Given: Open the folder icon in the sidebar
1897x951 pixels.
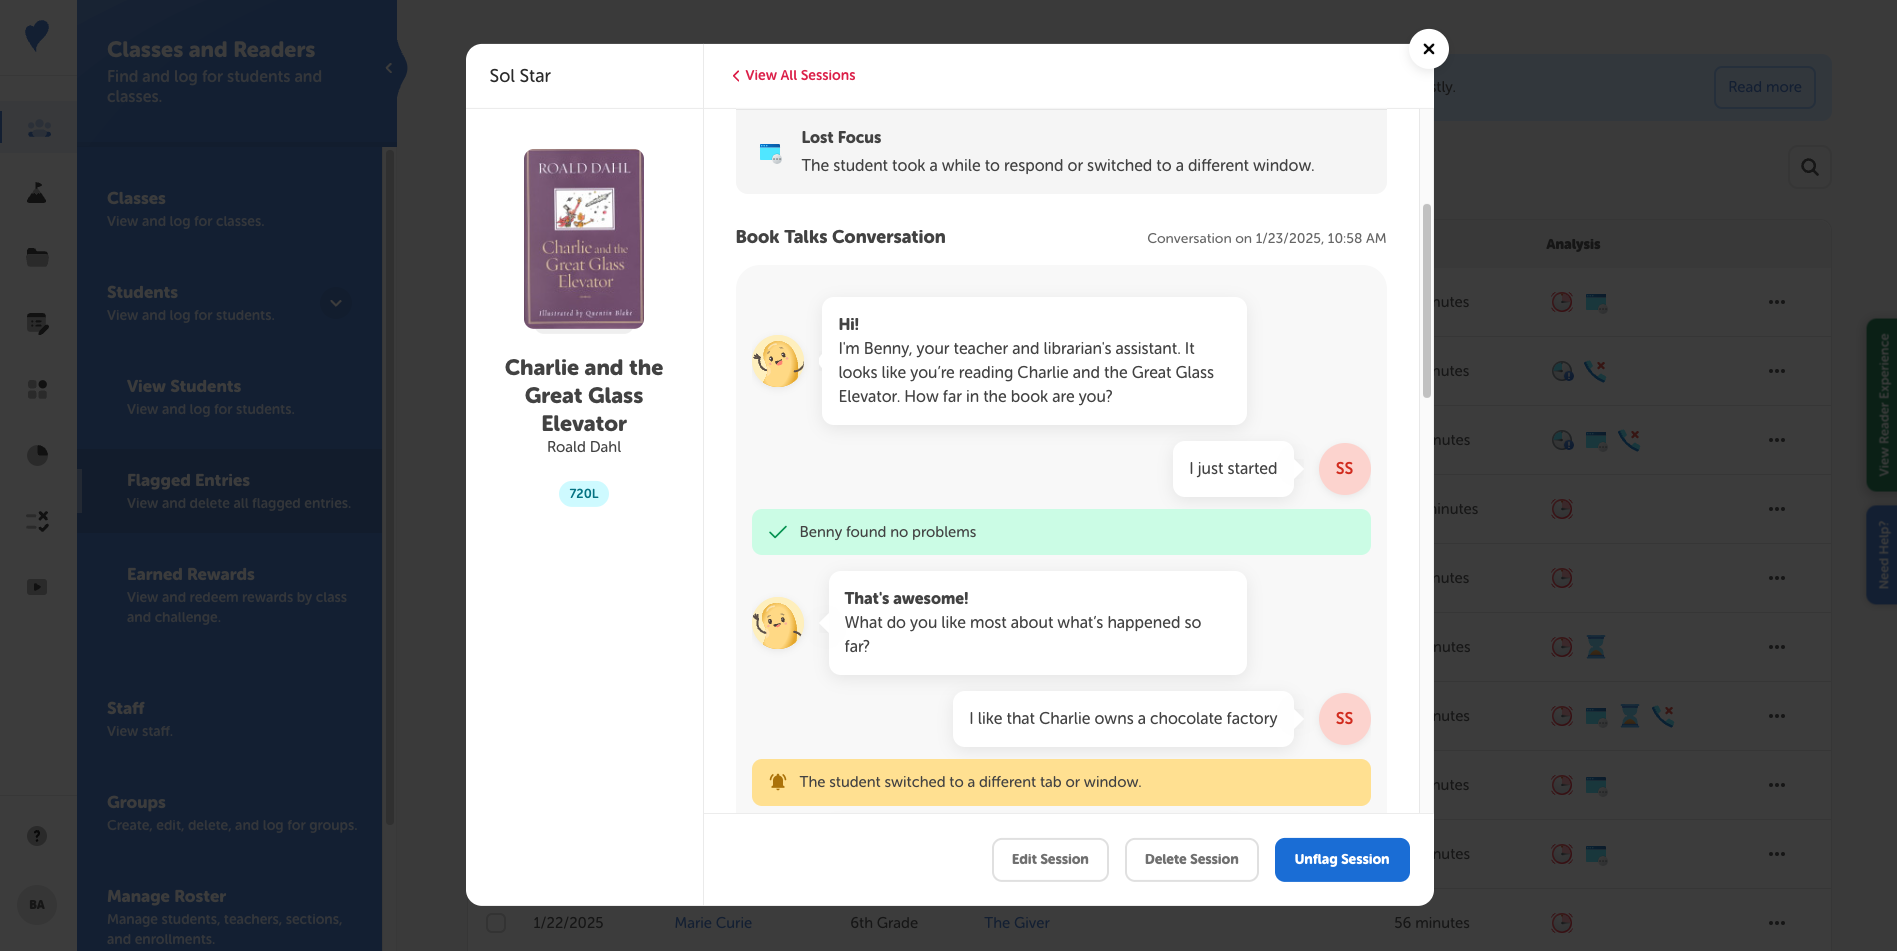Looking at the screenshot, I should pos(37,257).
